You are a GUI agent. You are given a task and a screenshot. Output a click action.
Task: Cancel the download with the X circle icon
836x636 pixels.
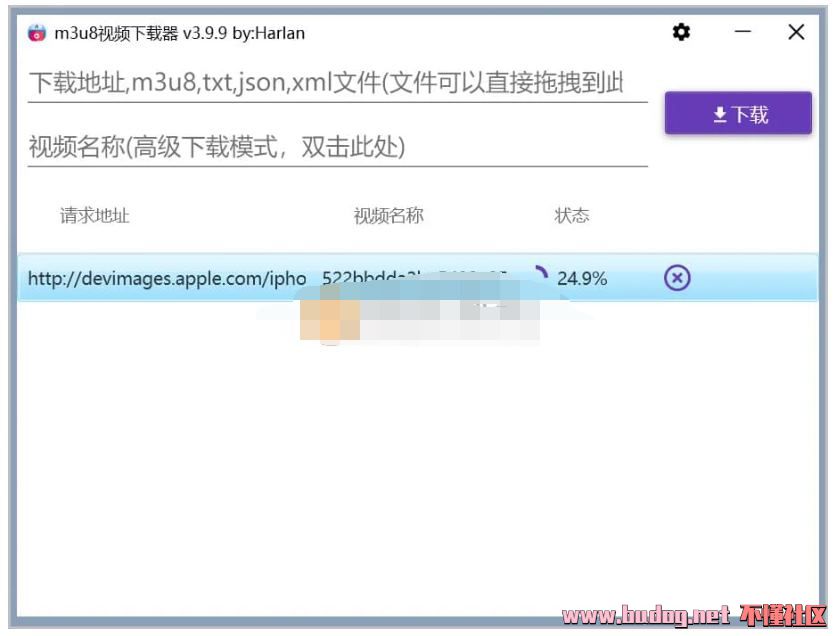pyautogui.click(x=677, y=278)
